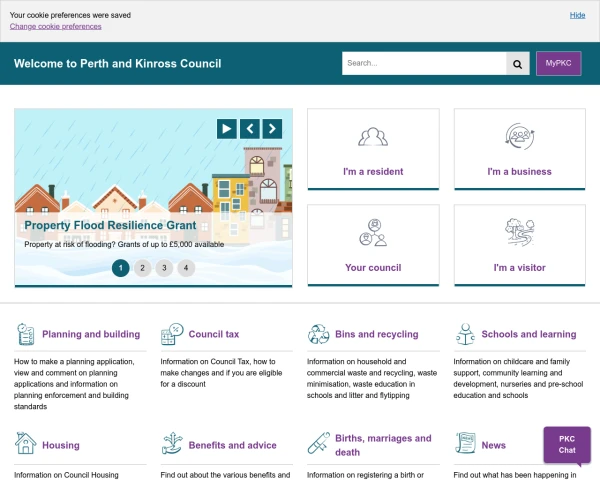Click the MyPKC button

559,63
